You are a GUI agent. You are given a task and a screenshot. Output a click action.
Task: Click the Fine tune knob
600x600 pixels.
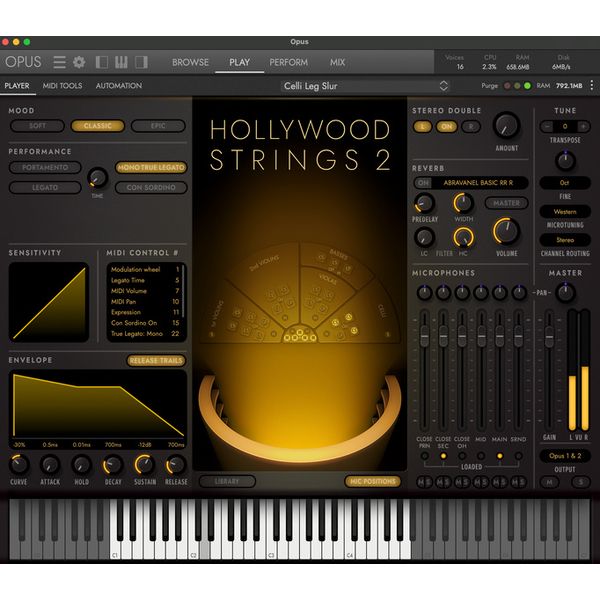coord(565,161)
